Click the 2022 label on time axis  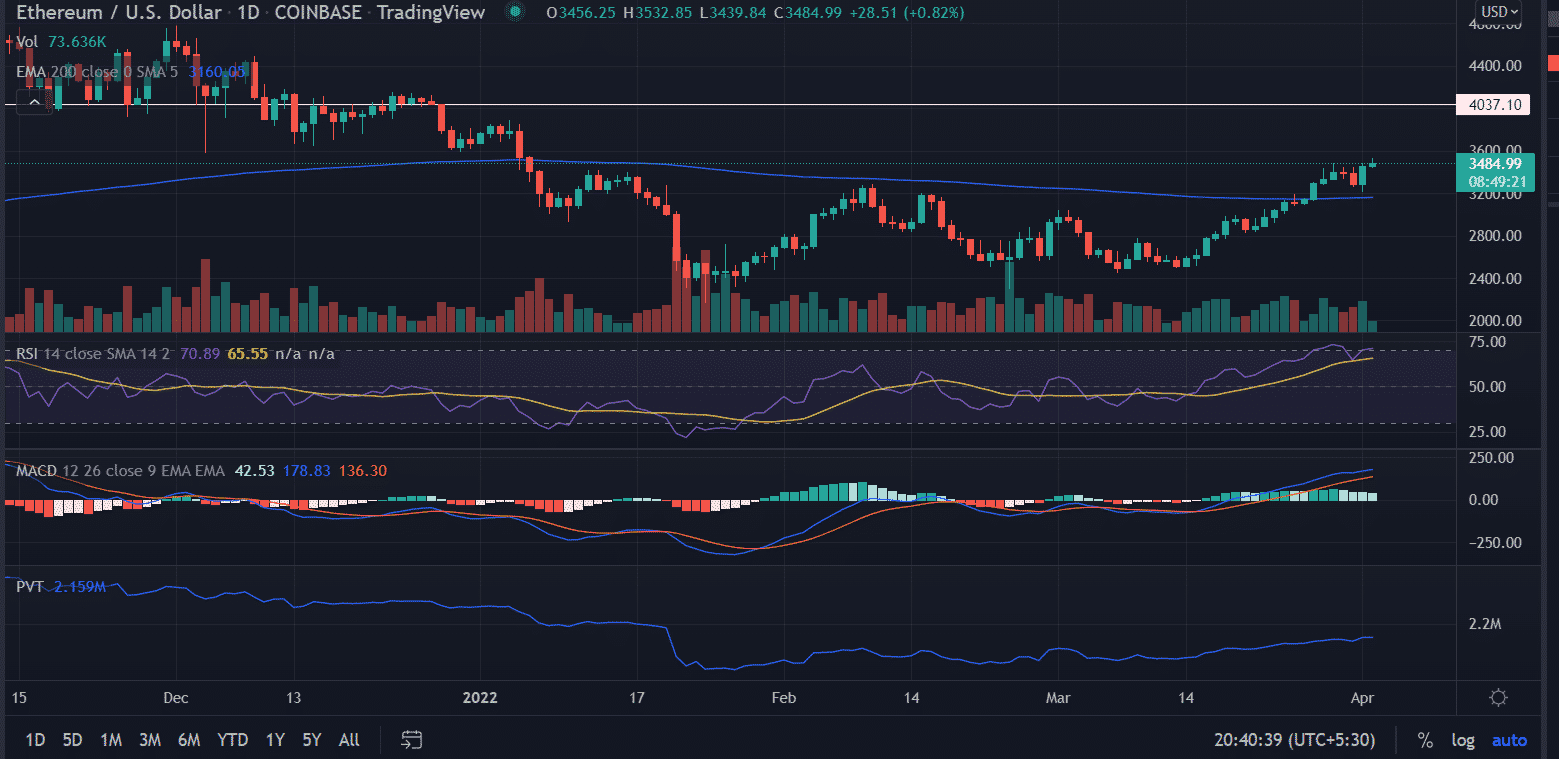click(478, 696)
